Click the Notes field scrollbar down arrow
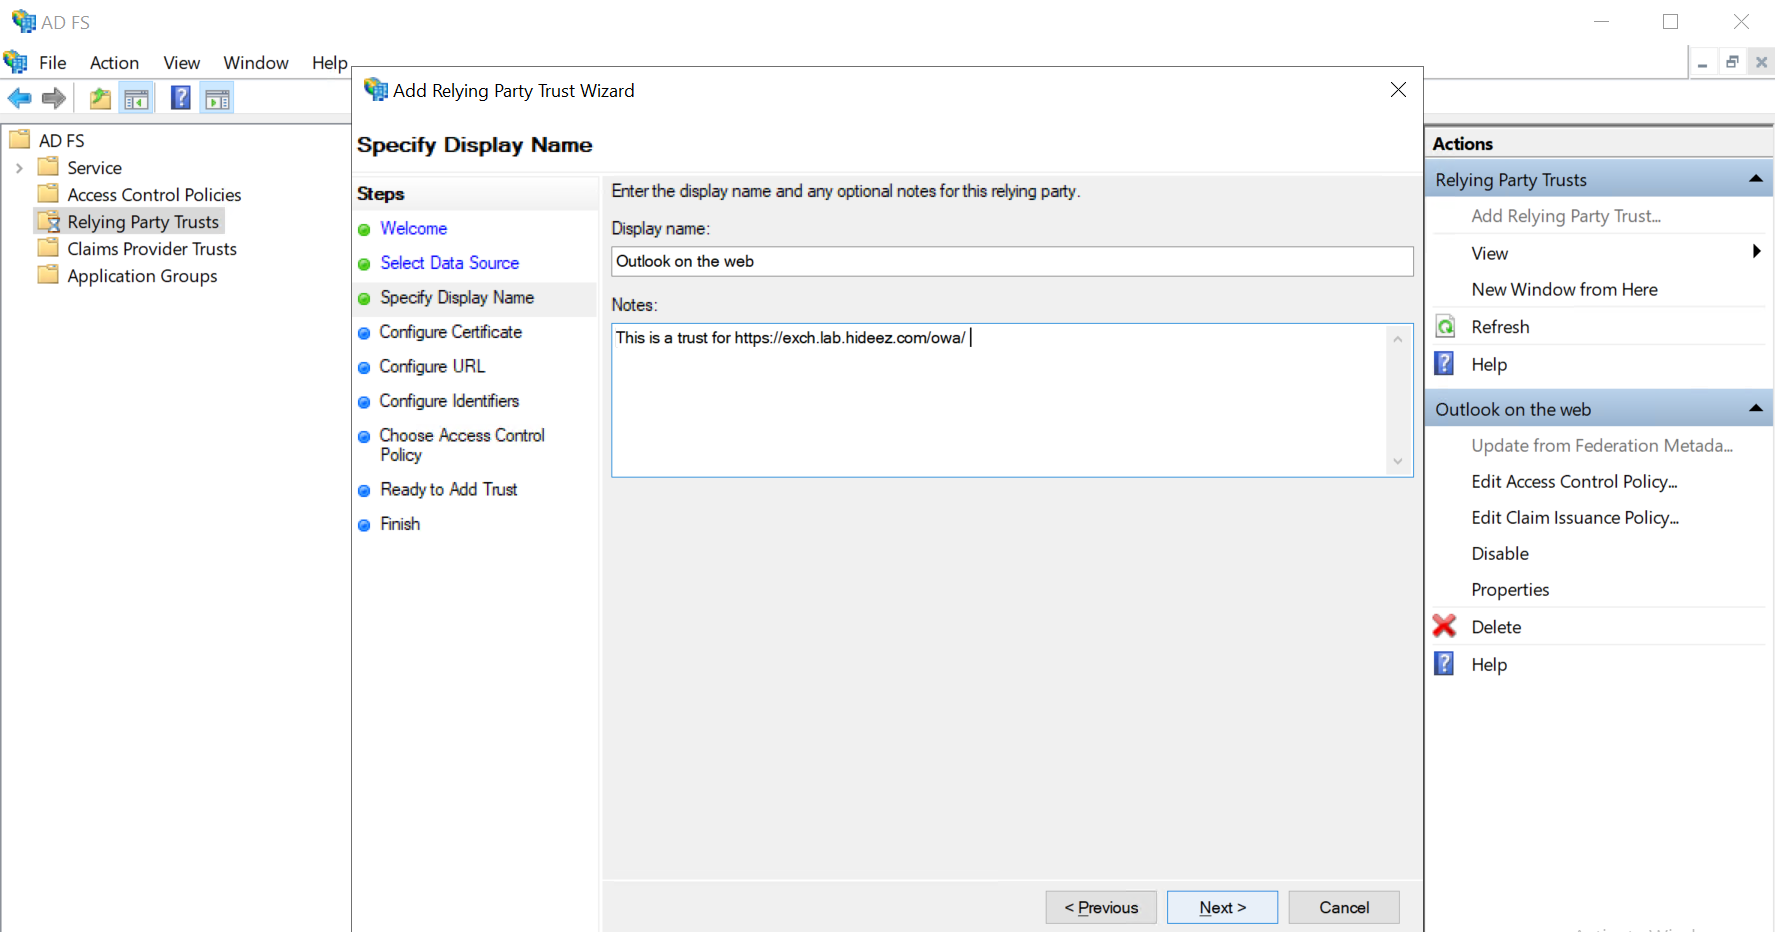The height and width of the screenshot is (932, 1775). [1397, 461]
